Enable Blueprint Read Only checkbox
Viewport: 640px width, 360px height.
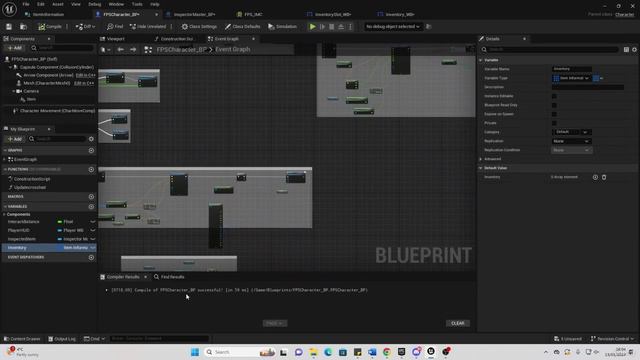[x=554, y=105]
